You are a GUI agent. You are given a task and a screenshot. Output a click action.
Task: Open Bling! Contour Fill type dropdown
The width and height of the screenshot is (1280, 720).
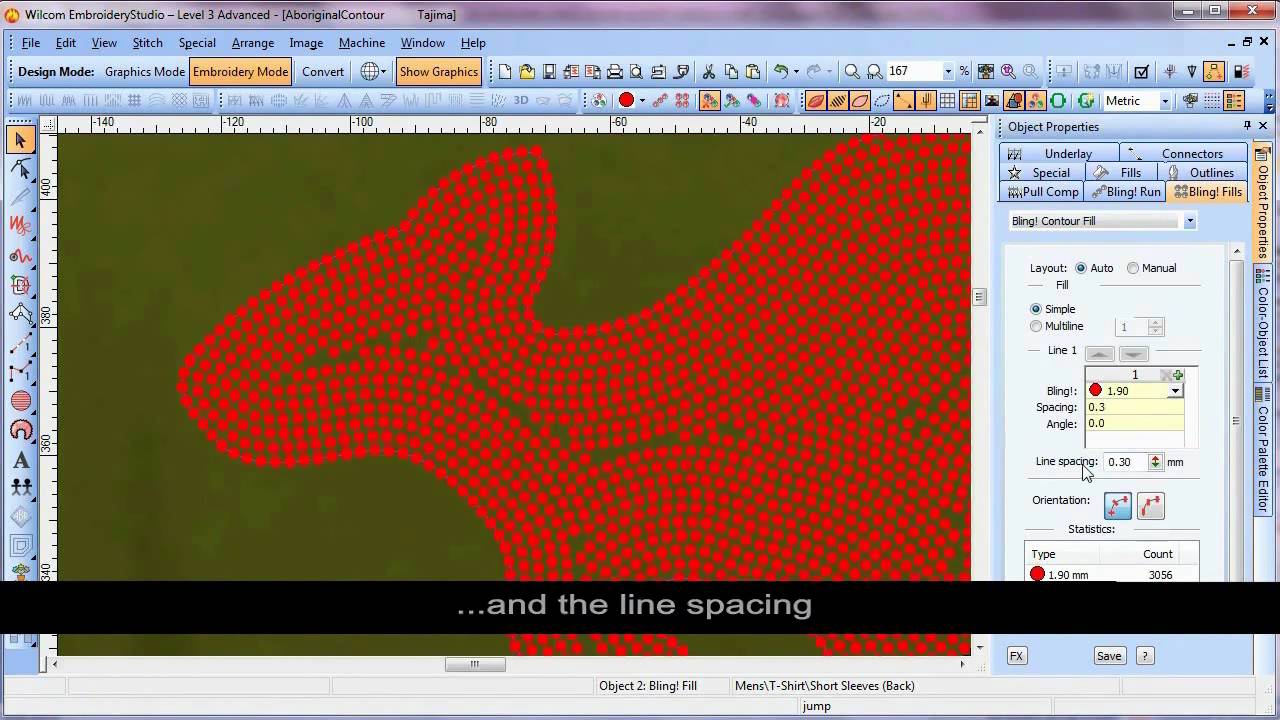(x=1189, y=221)
